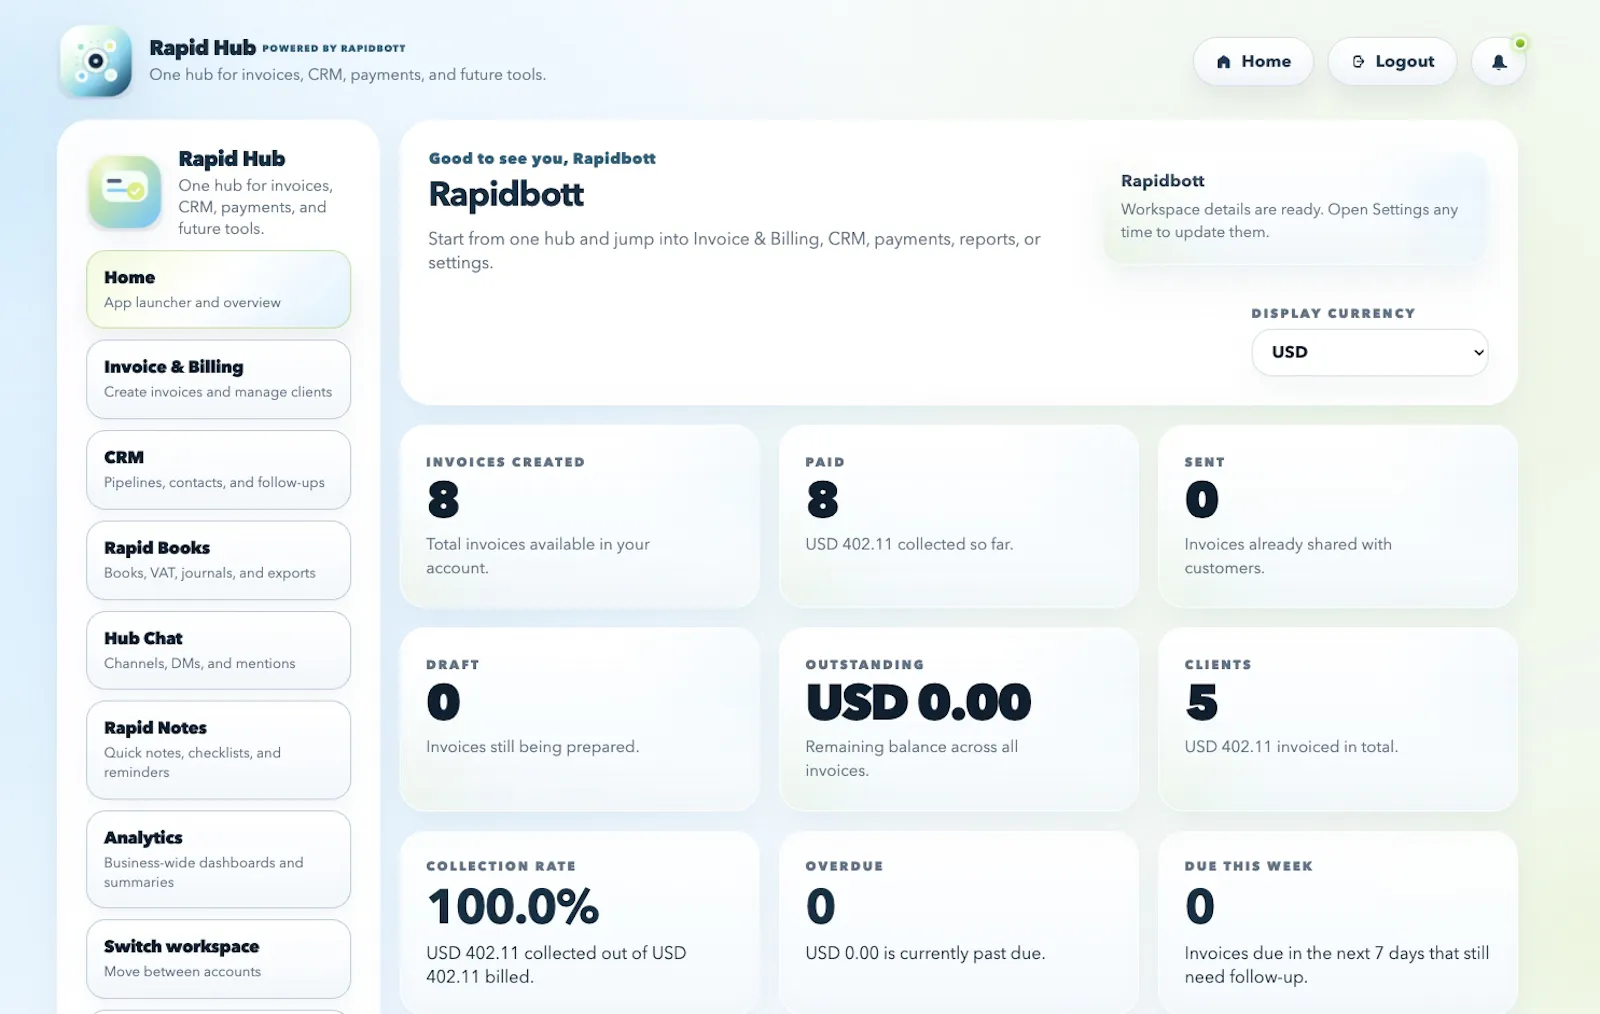Click the Logout button
This screenshot has height=1014, width=1600.
(1392, 62)
